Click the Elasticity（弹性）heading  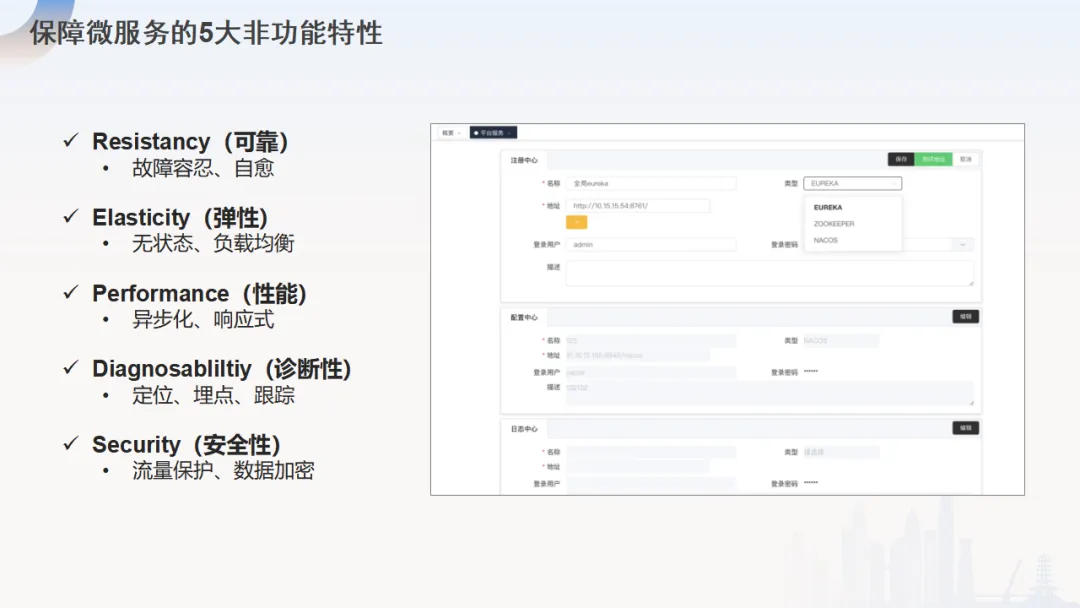tap(180, 218)
